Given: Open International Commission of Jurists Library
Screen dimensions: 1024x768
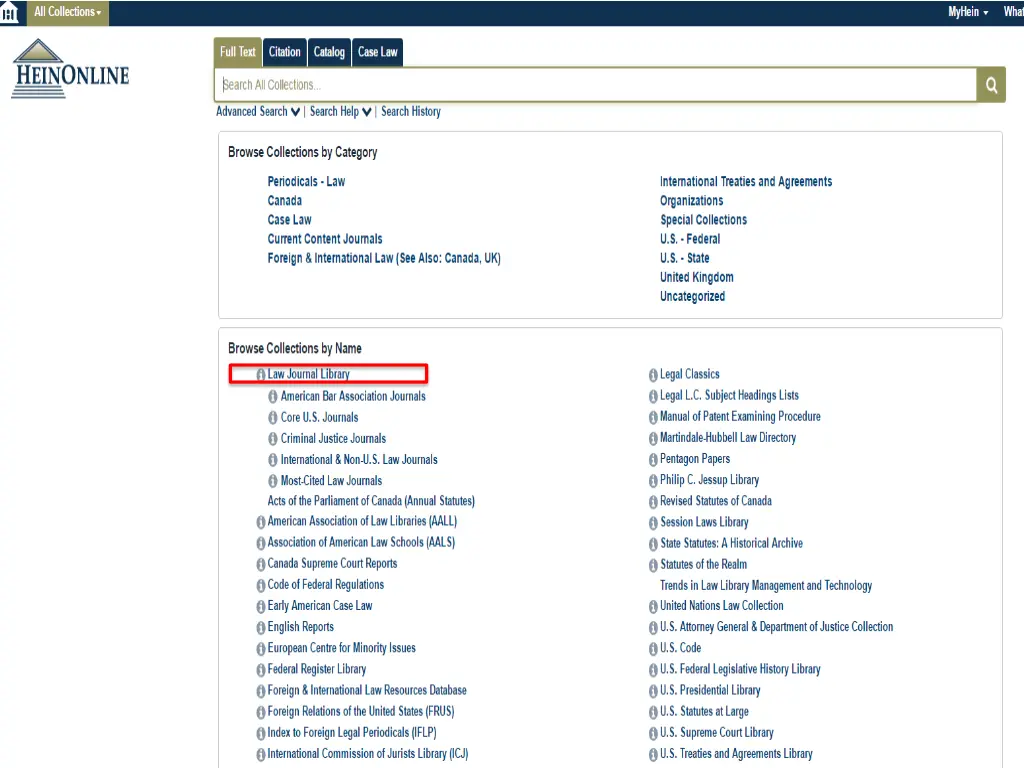Looking at the screenshot, I should [x=368, y=754].
